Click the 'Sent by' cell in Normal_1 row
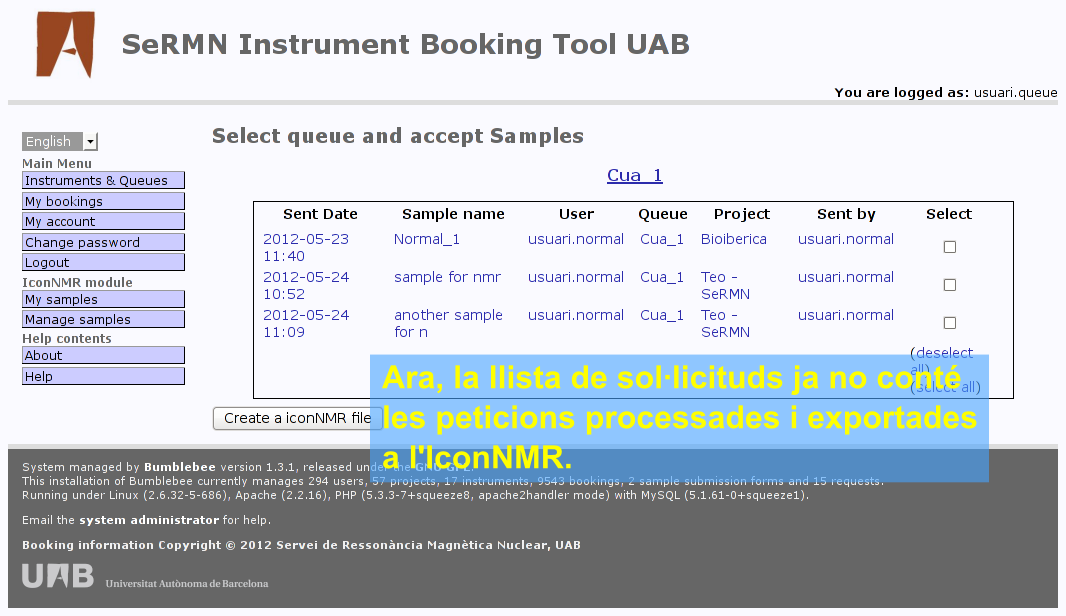Viewport: 1066px width, 616px height. tap(846, 239)
